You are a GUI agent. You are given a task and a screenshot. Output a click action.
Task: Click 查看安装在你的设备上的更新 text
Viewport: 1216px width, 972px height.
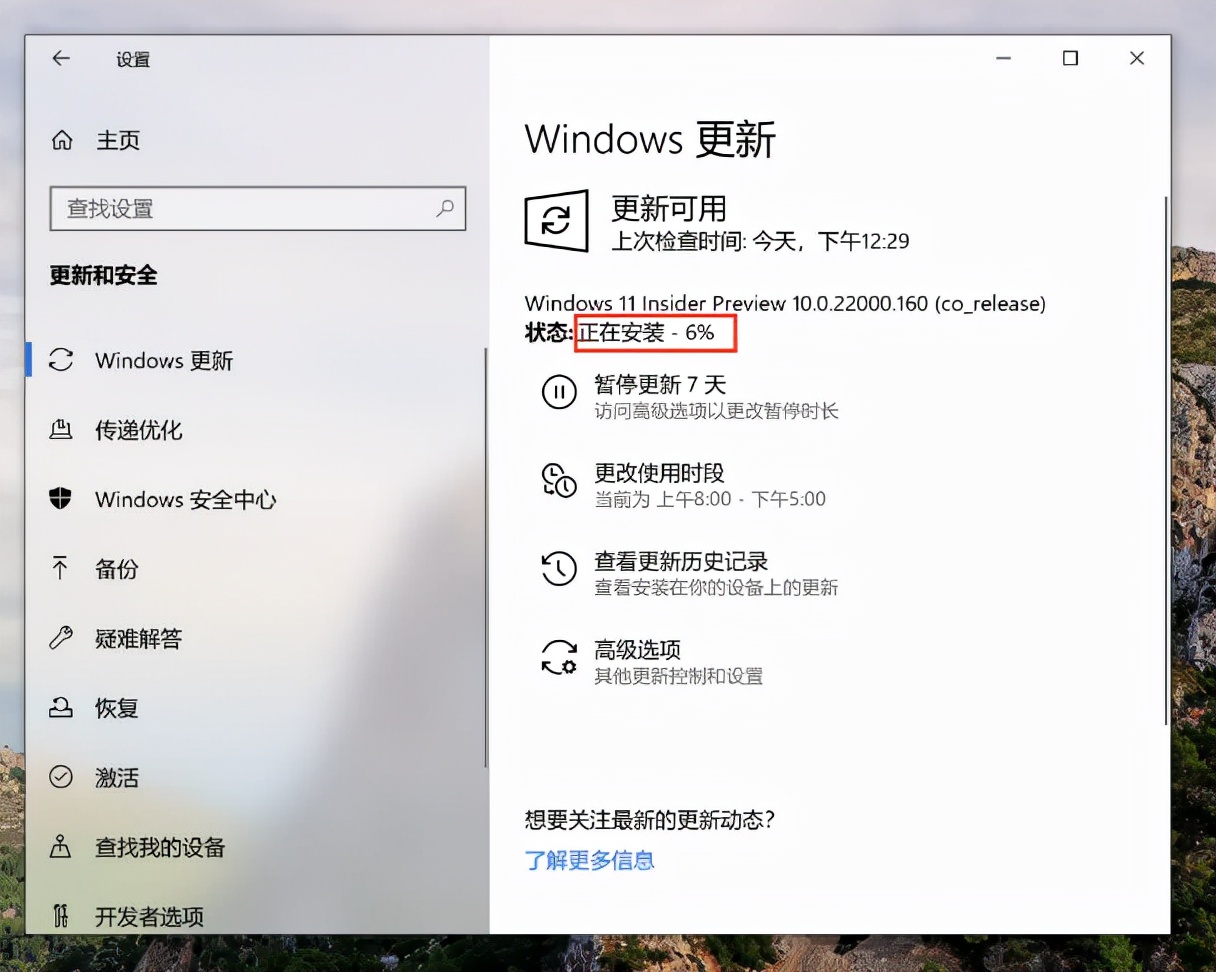(x=716, y=587)
